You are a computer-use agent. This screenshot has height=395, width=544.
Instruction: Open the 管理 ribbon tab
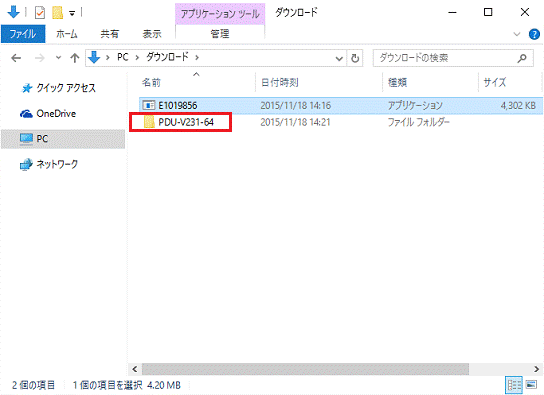(x=220, y=34)
